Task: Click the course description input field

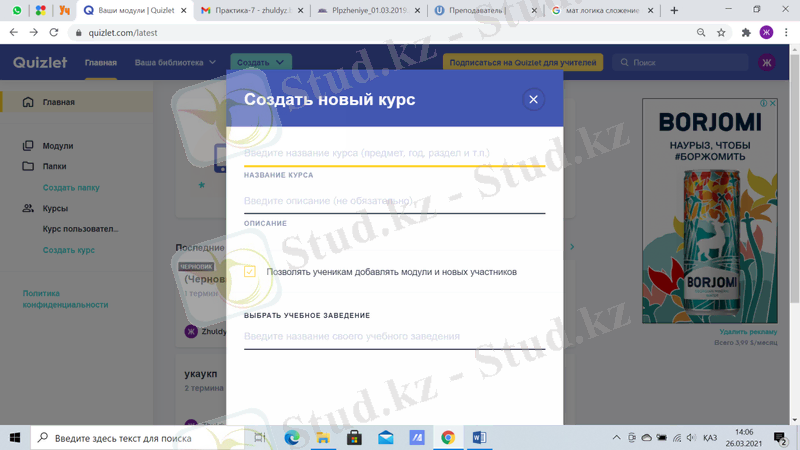Action: click(394, 201)
